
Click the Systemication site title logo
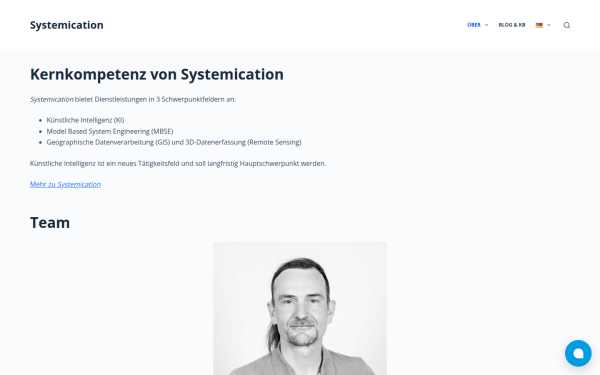point(67,25)
